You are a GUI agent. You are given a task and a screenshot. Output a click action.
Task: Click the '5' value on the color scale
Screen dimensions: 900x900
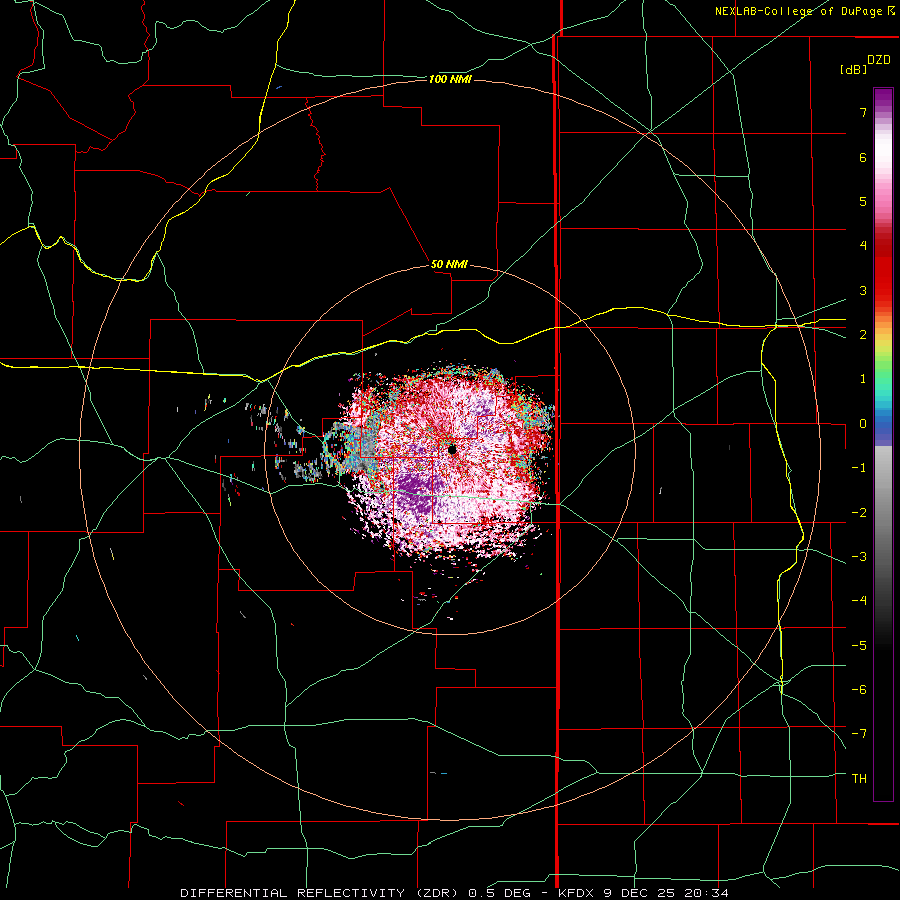tap(863, 201)
